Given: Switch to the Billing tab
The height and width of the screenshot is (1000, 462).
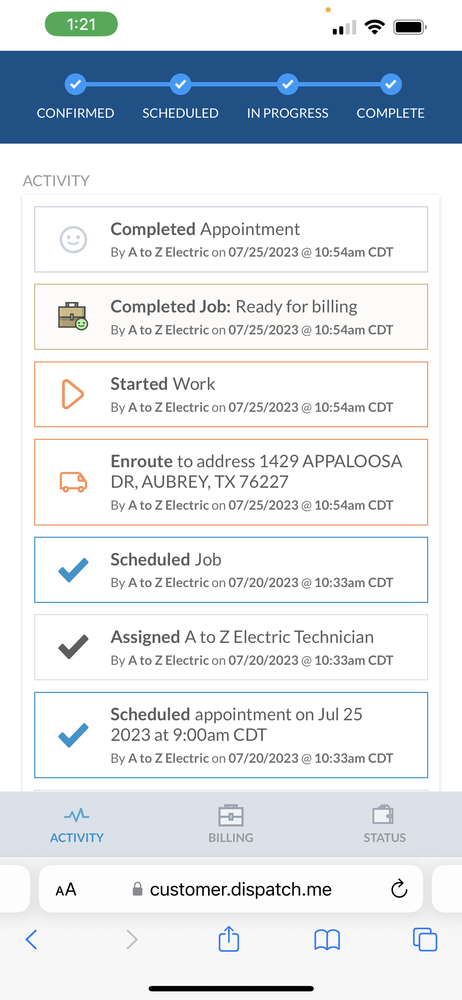Looking at the screenshot, I should pyautogui.click(x=230, y=824).
